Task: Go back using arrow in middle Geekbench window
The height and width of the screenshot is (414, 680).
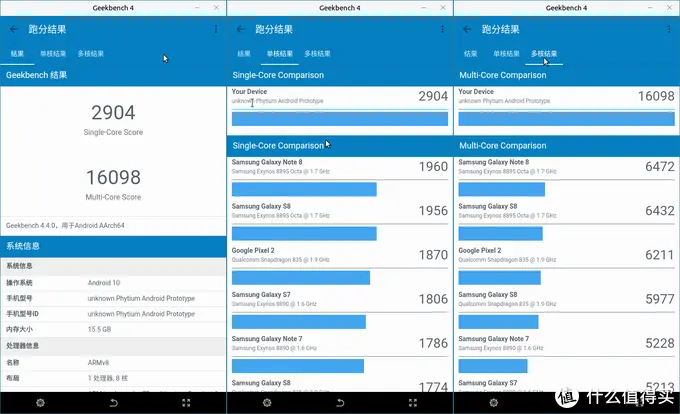Action: (241, 29)
